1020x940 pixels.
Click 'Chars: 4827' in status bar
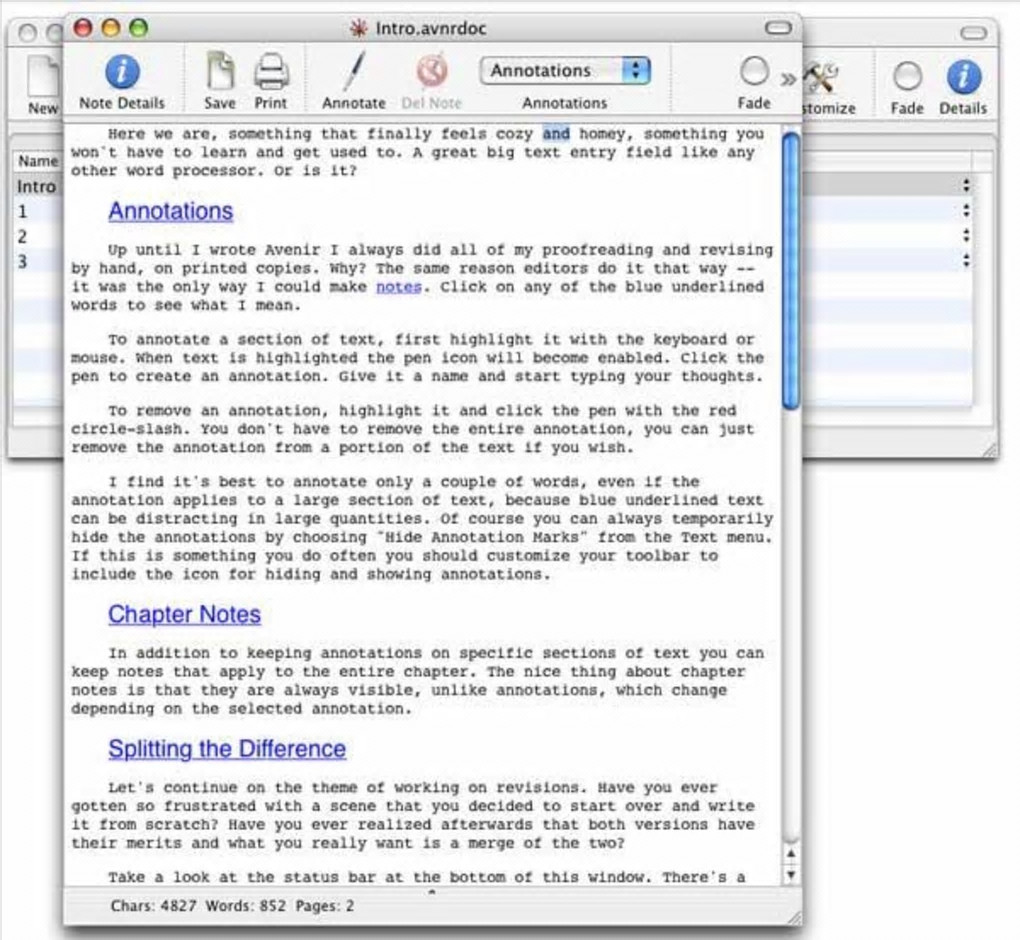pyautogui.click(x=154, y=906)
